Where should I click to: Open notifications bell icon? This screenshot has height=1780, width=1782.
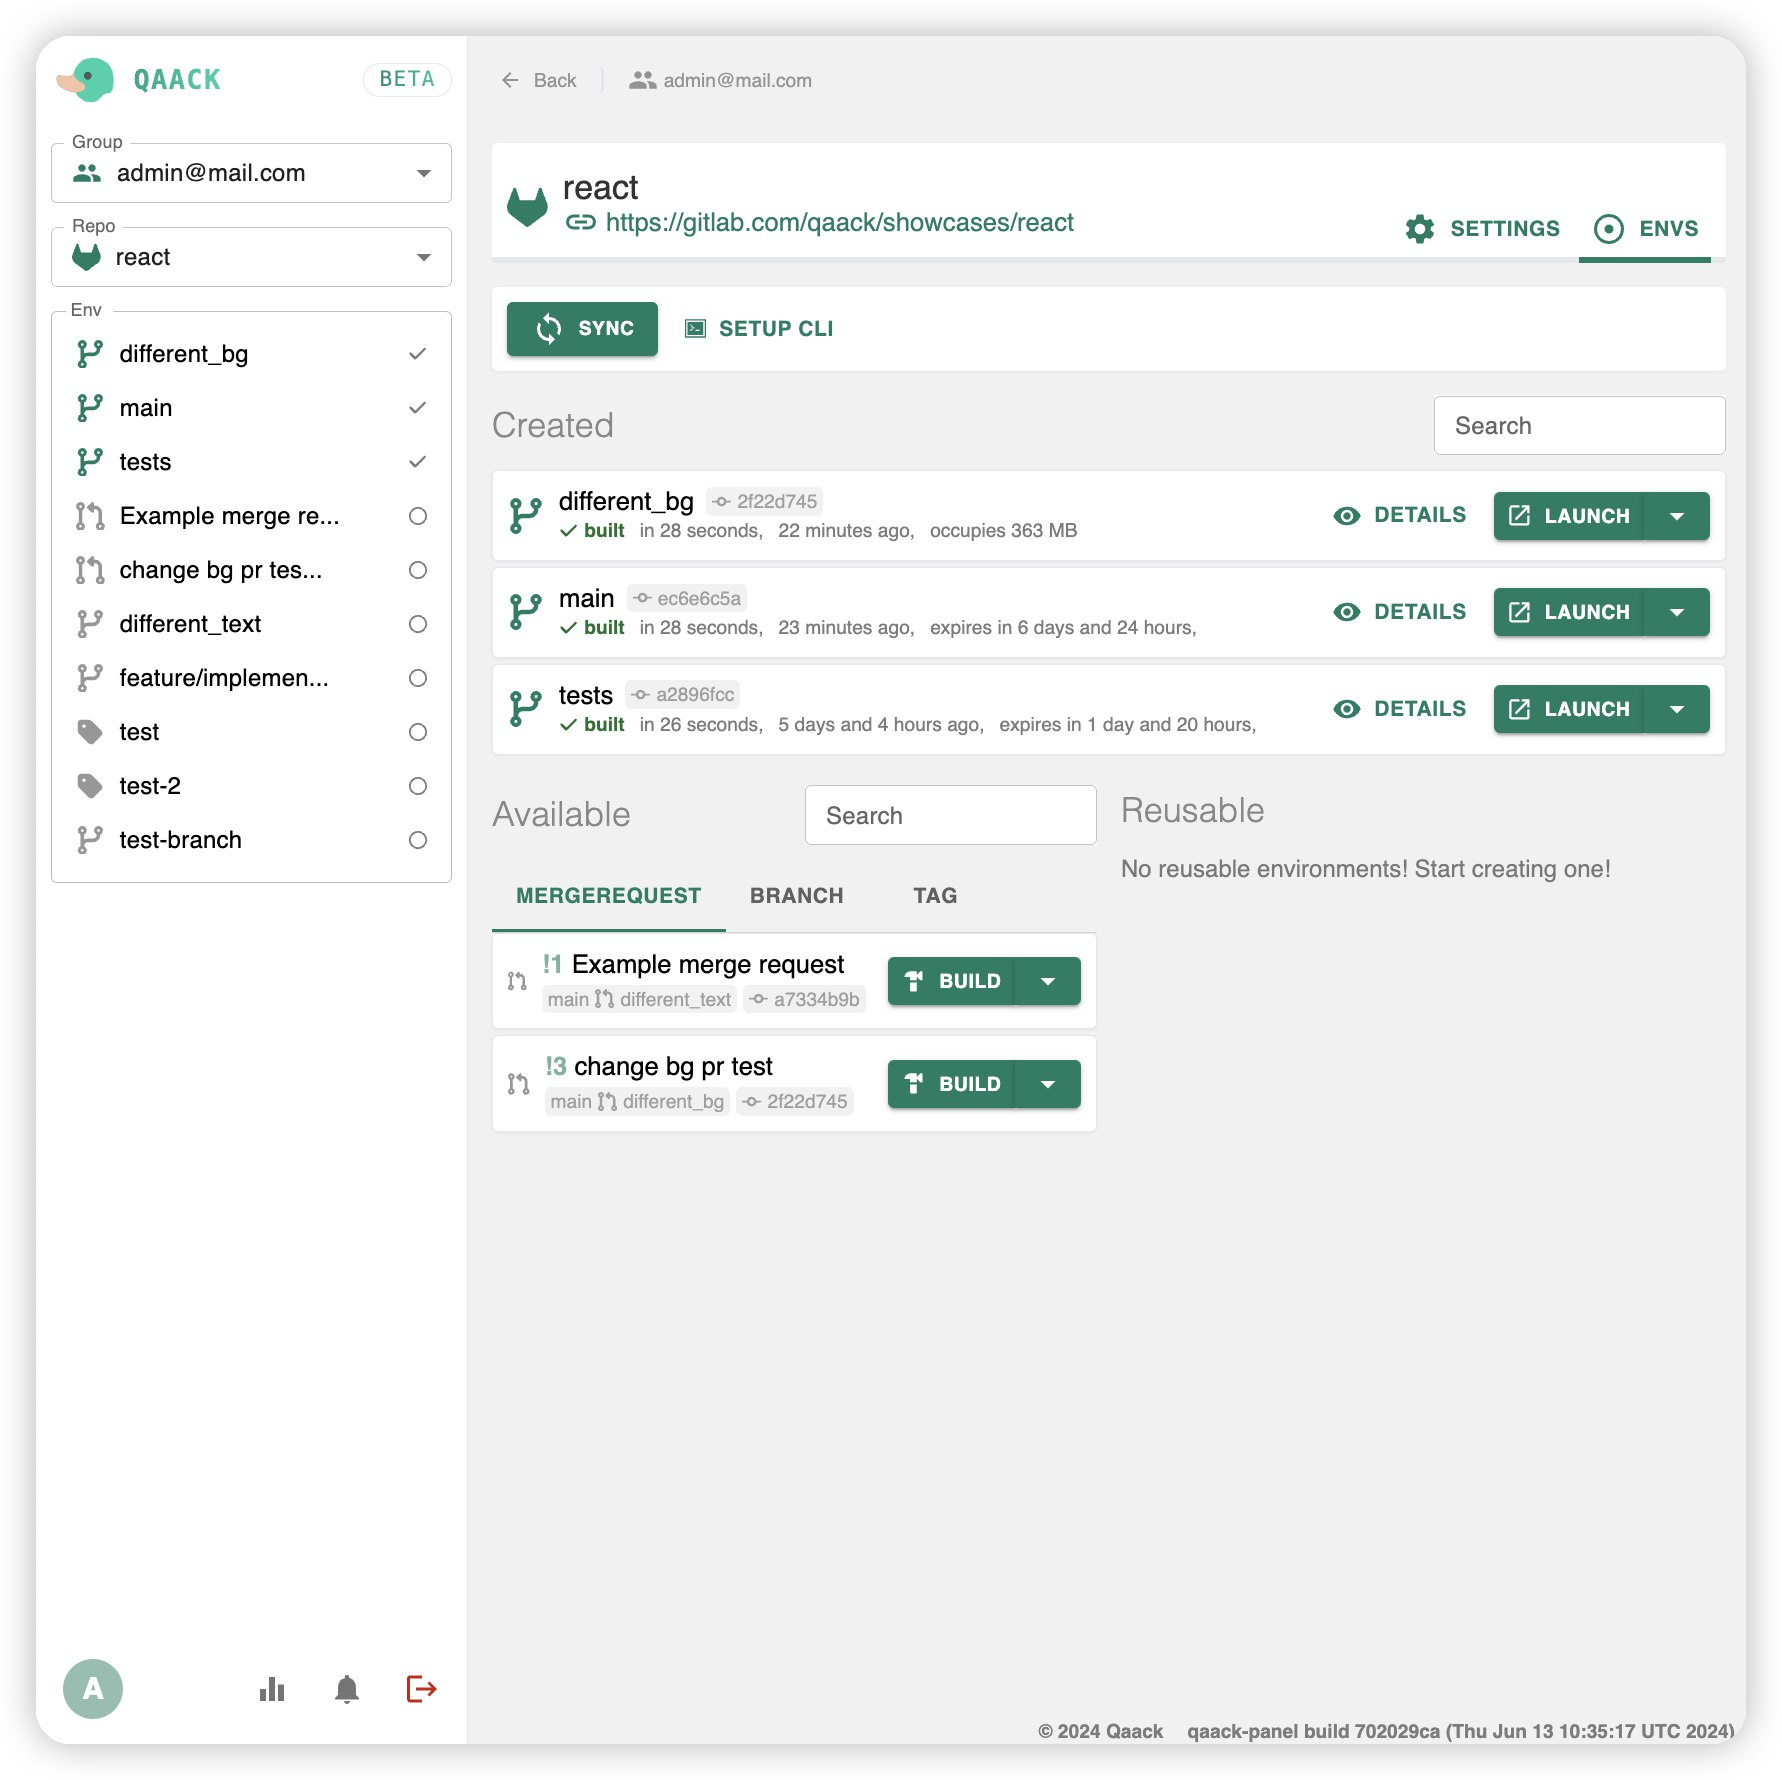point(346,1689)
